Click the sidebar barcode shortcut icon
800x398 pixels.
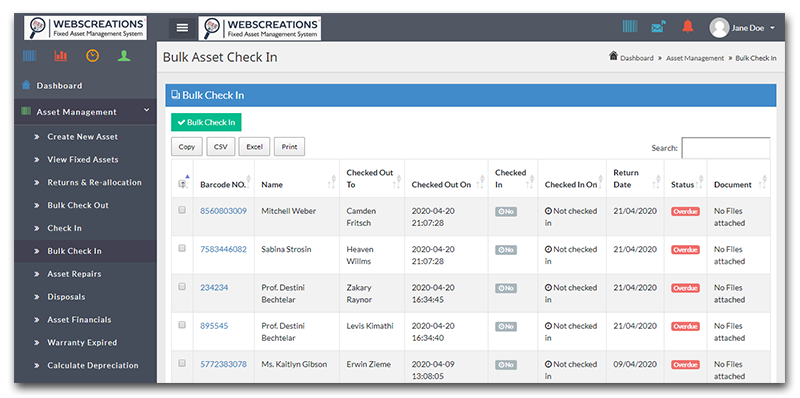pos(30,56)
